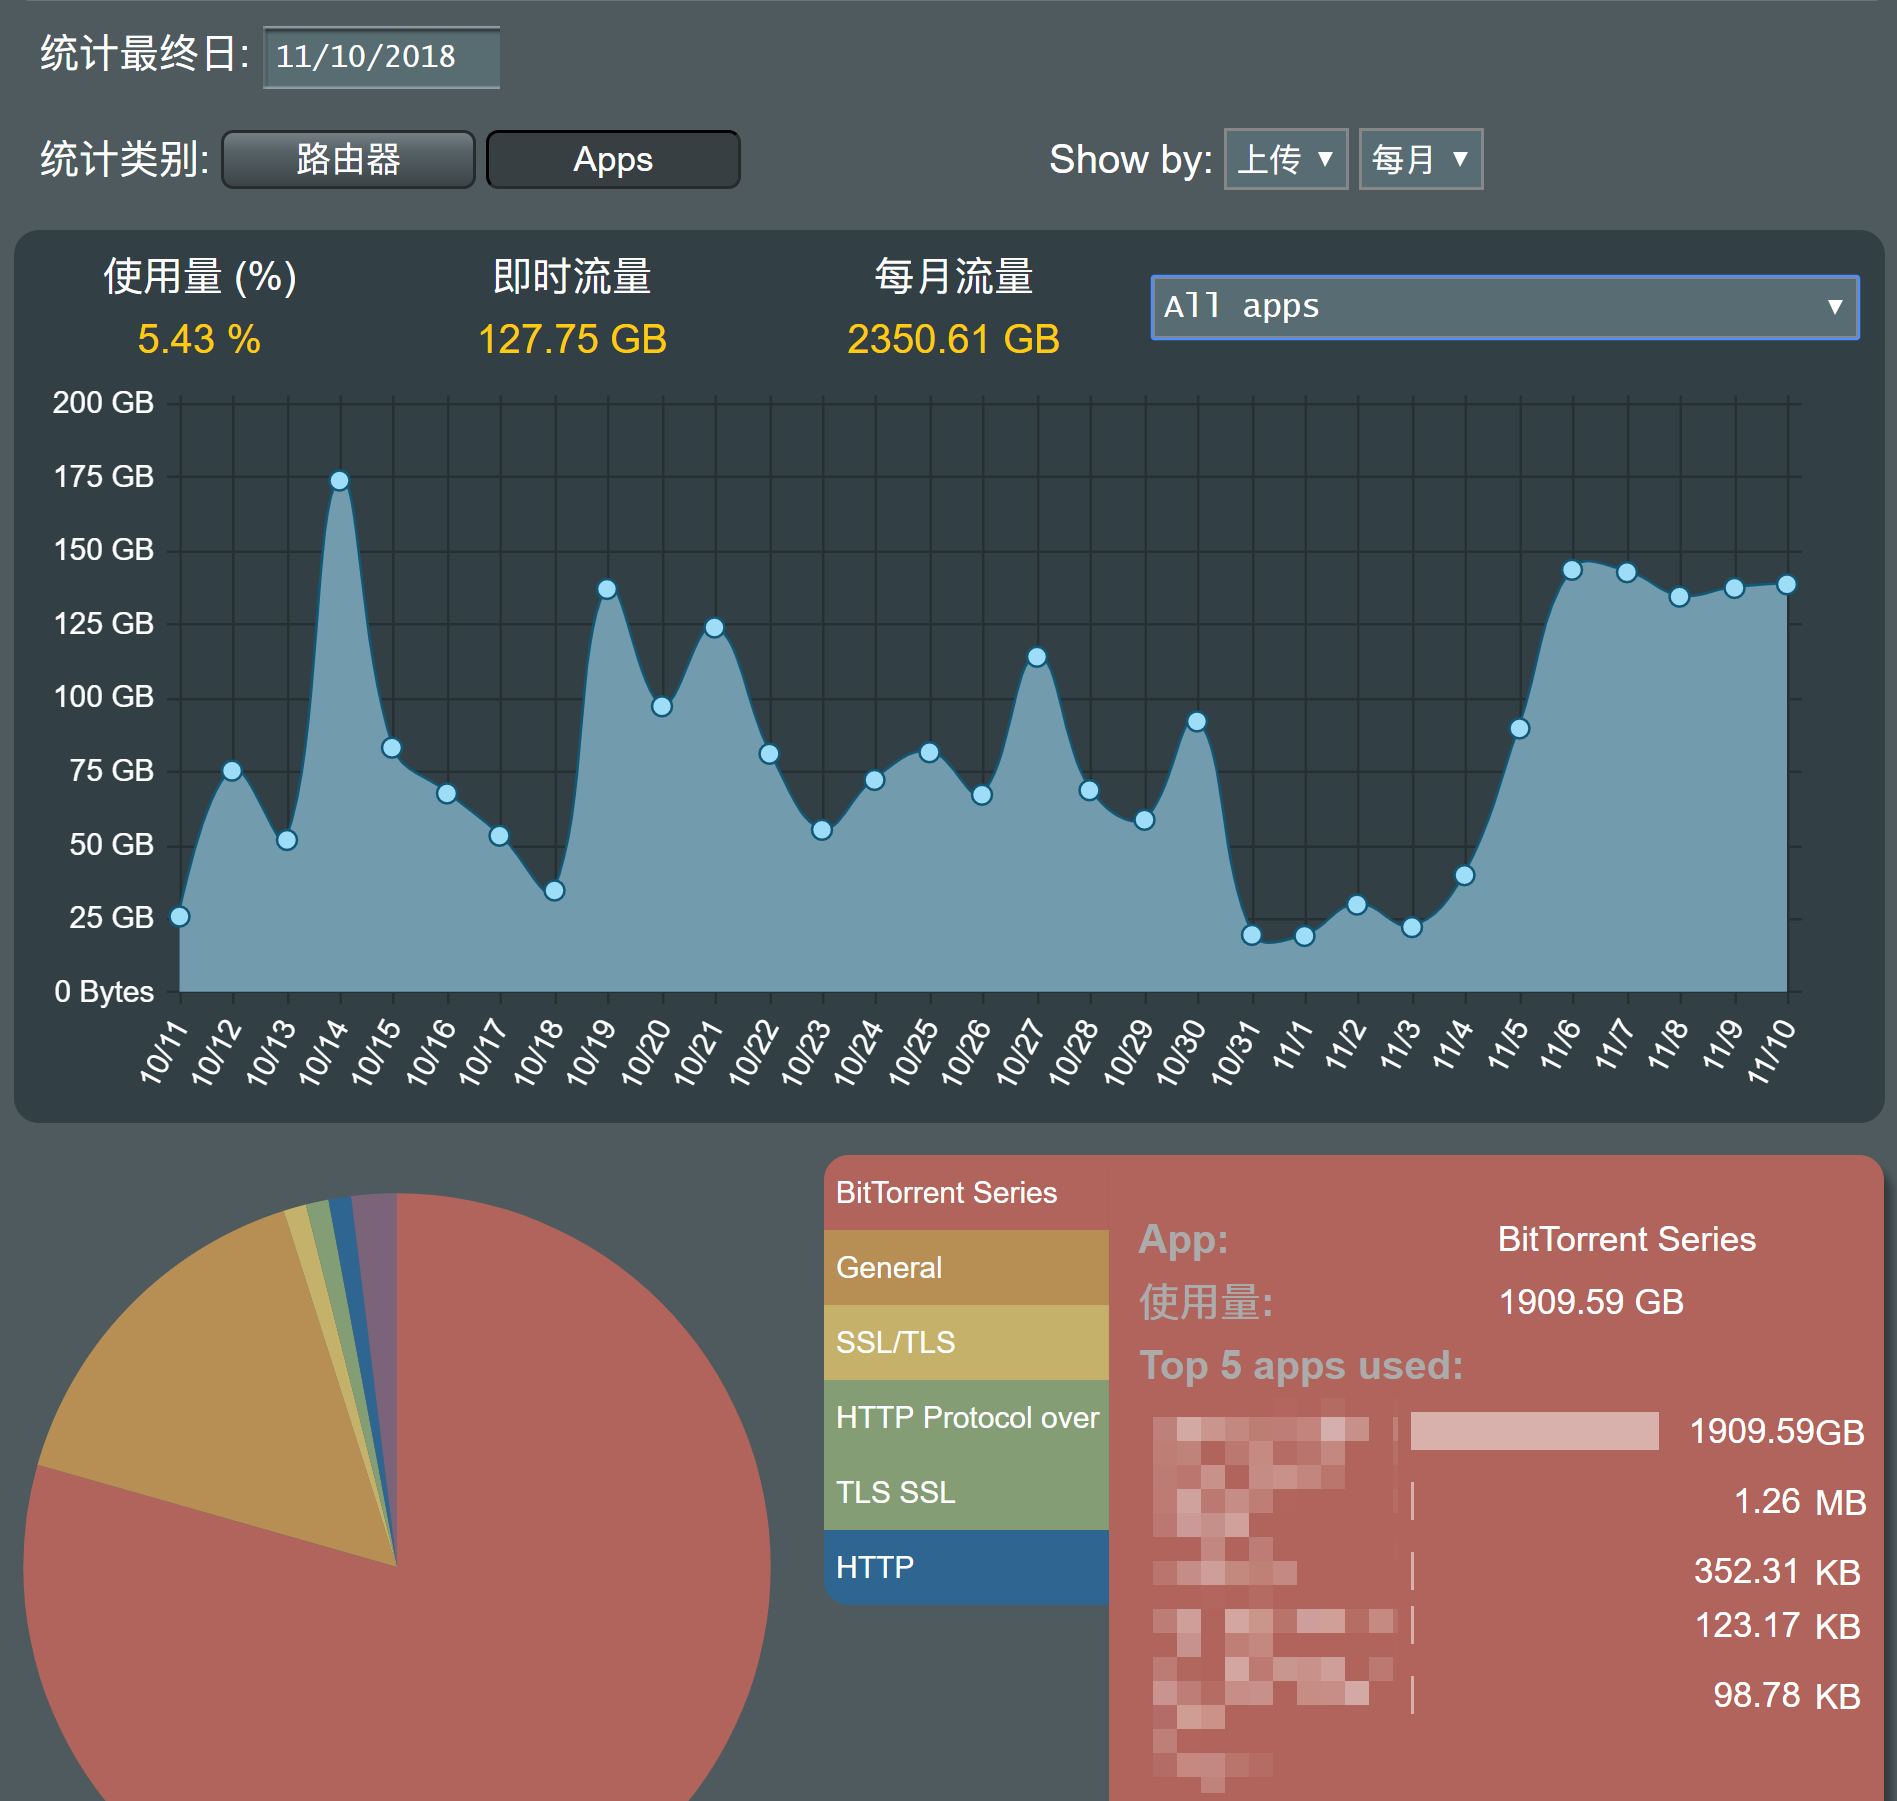Click the 10/14 peak data point
The width and height of the screenshot is (1897, 1801).
340,481
